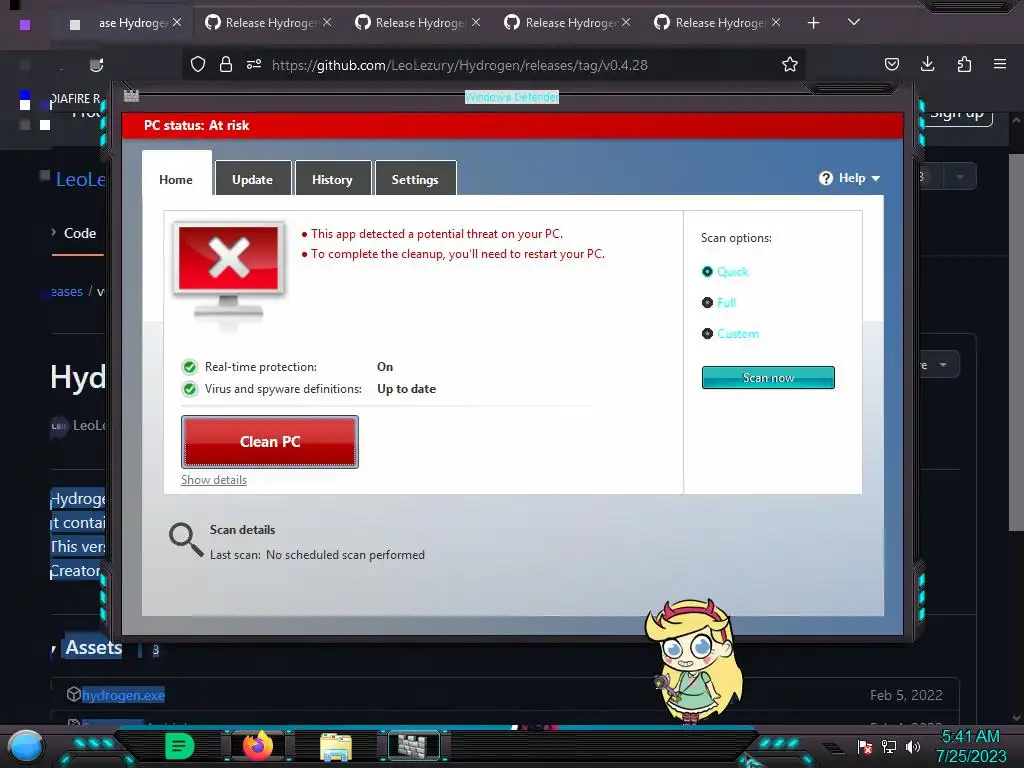Viewport: 1024px width, 768px height.
Task: Click the Help question mark icon
Action: click(x=826, y=178)
